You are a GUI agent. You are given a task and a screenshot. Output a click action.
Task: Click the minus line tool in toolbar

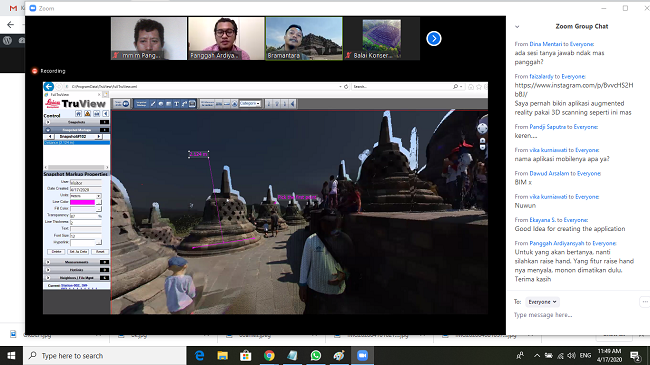point(227,104)
